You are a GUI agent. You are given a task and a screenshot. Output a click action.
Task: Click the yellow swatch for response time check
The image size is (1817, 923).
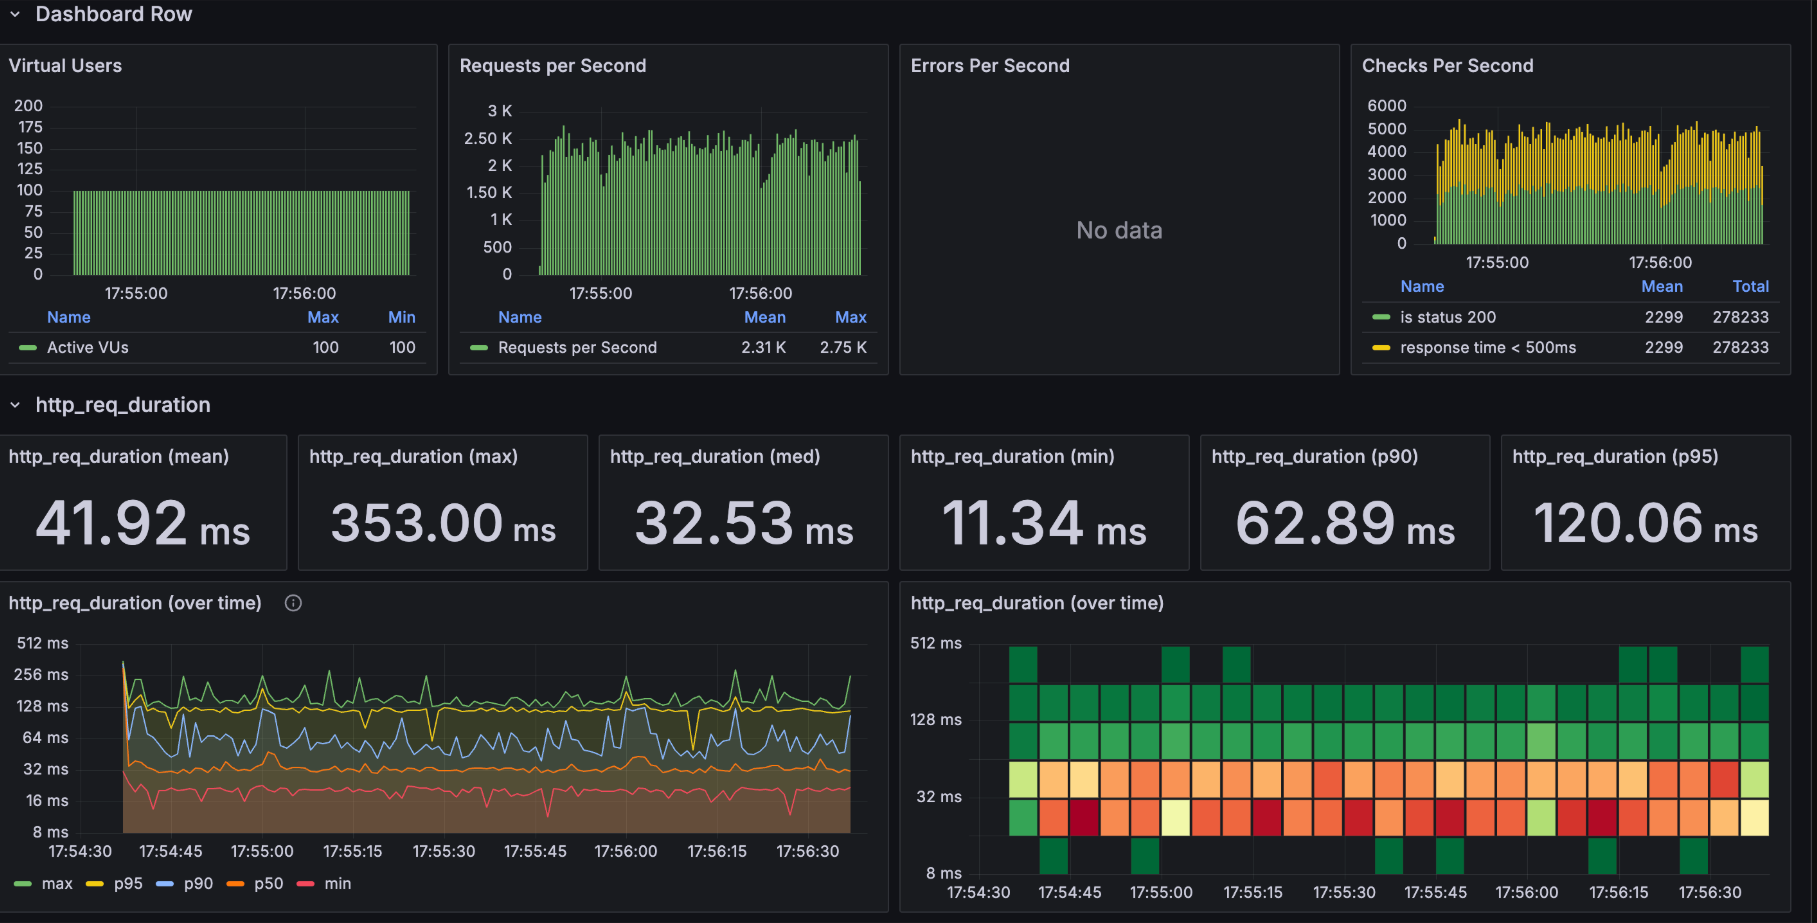(x=1381, y=348)
